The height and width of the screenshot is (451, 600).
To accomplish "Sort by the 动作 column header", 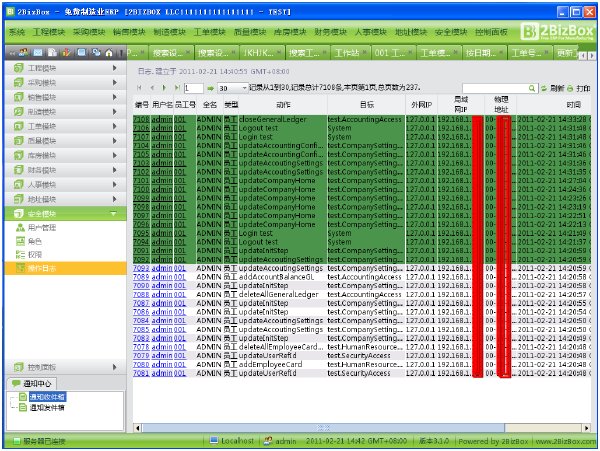I will click(283, 105).
